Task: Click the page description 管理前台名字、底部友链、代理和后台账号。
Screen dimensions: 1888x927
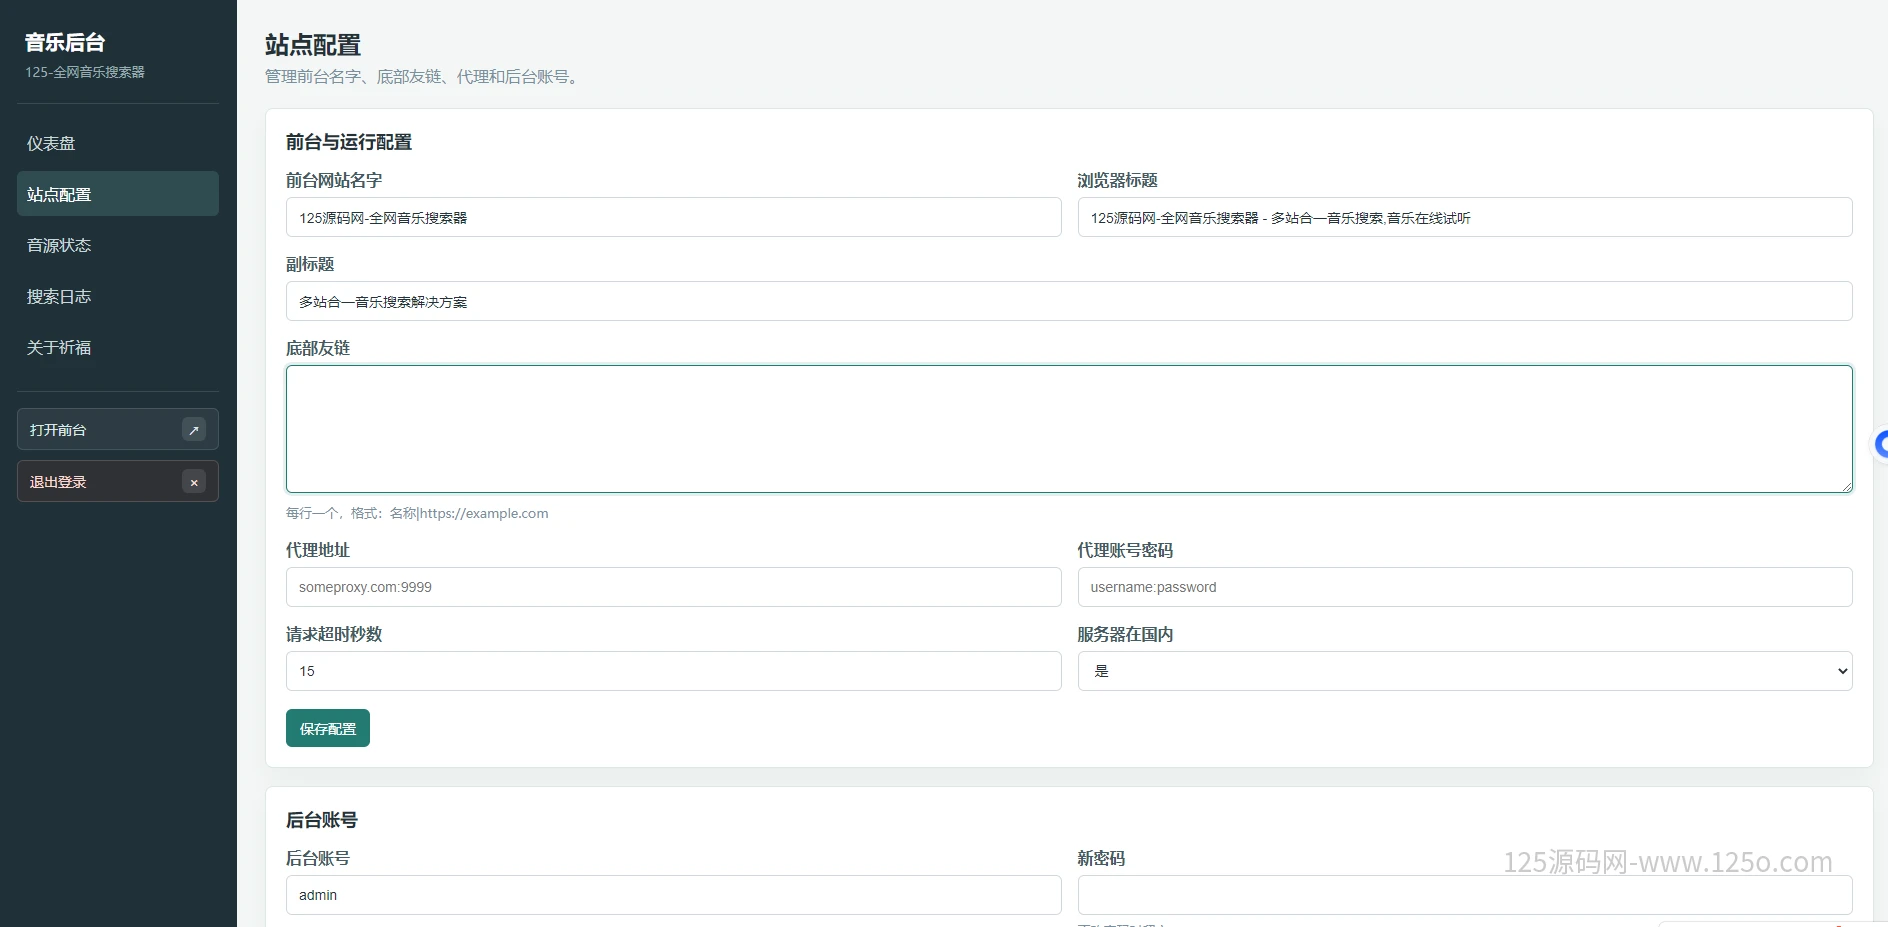Action: tap(424, 76)
